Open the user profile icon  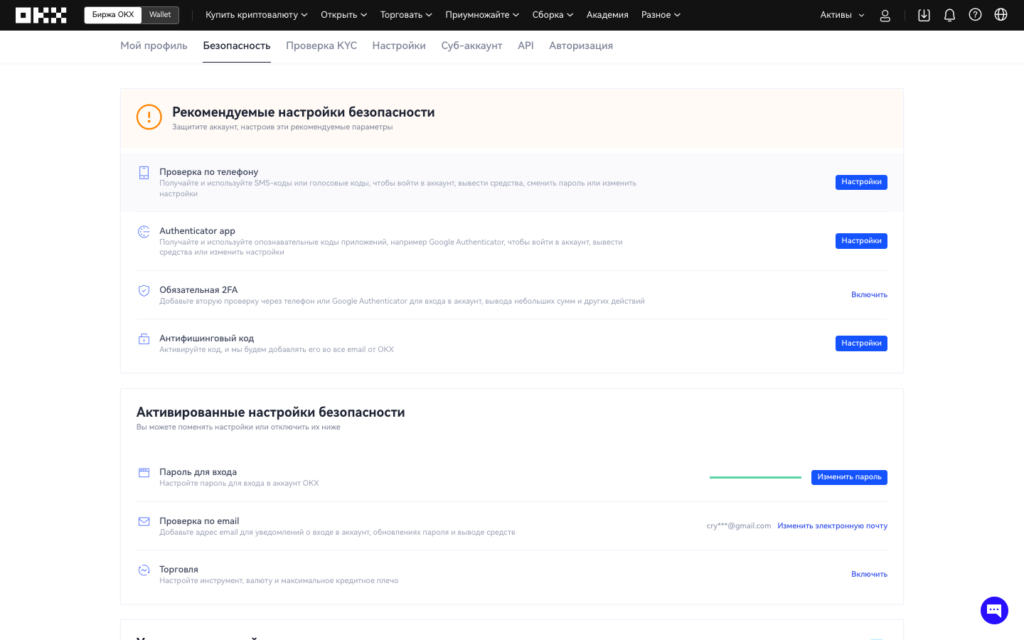(x=885, y=15)
